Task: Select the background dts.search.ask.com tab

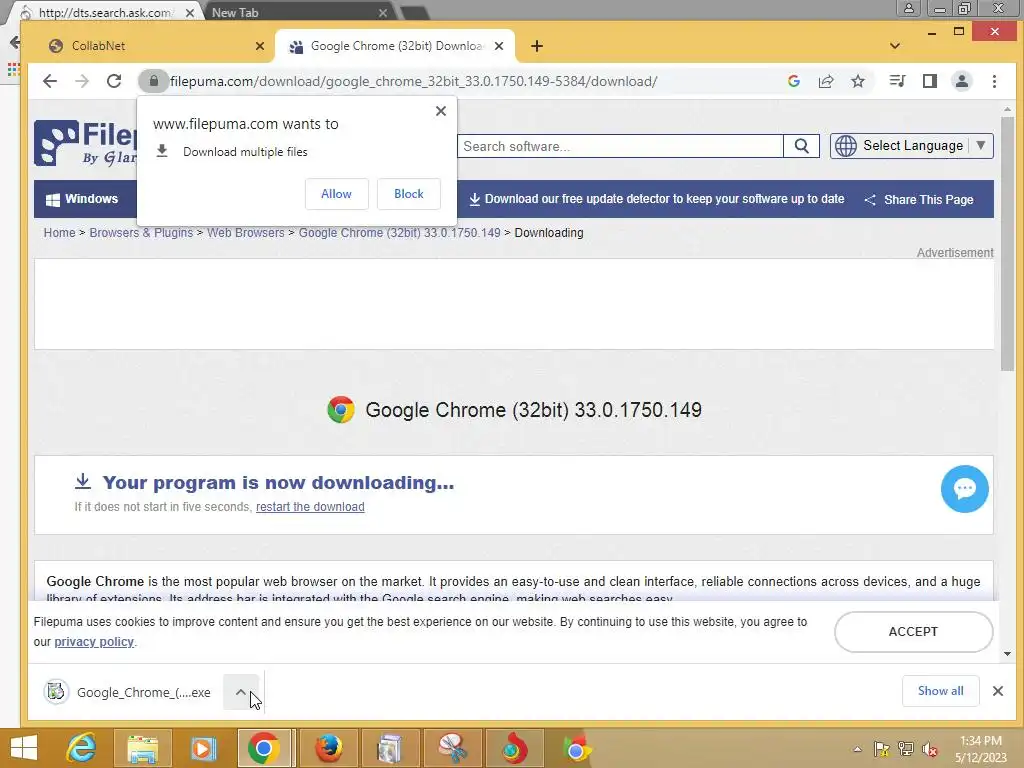Action: click(x=104, y=12)
